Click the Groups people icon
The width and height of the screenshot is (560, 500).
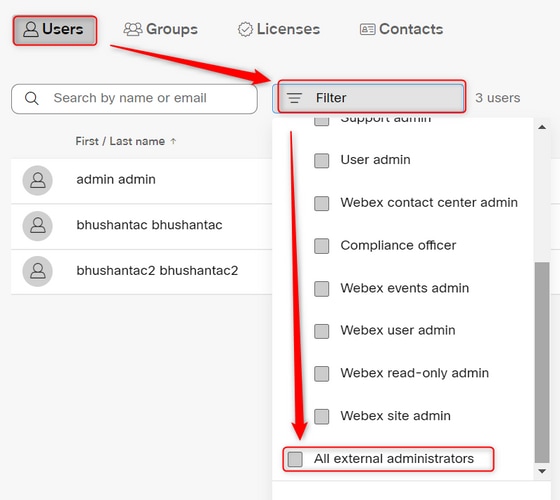point(133,29)
